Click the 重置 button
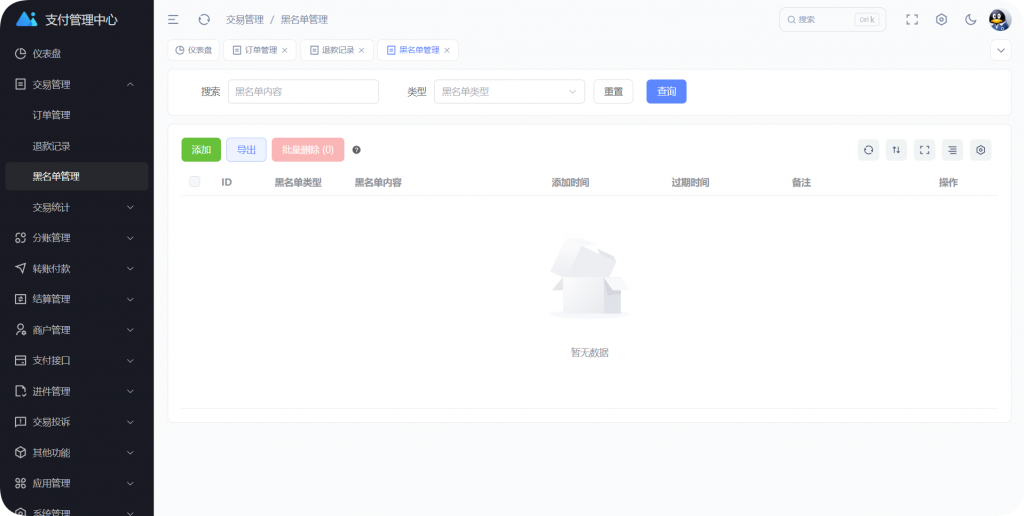The image size is (1024, 516). click(x=613, y=91)
